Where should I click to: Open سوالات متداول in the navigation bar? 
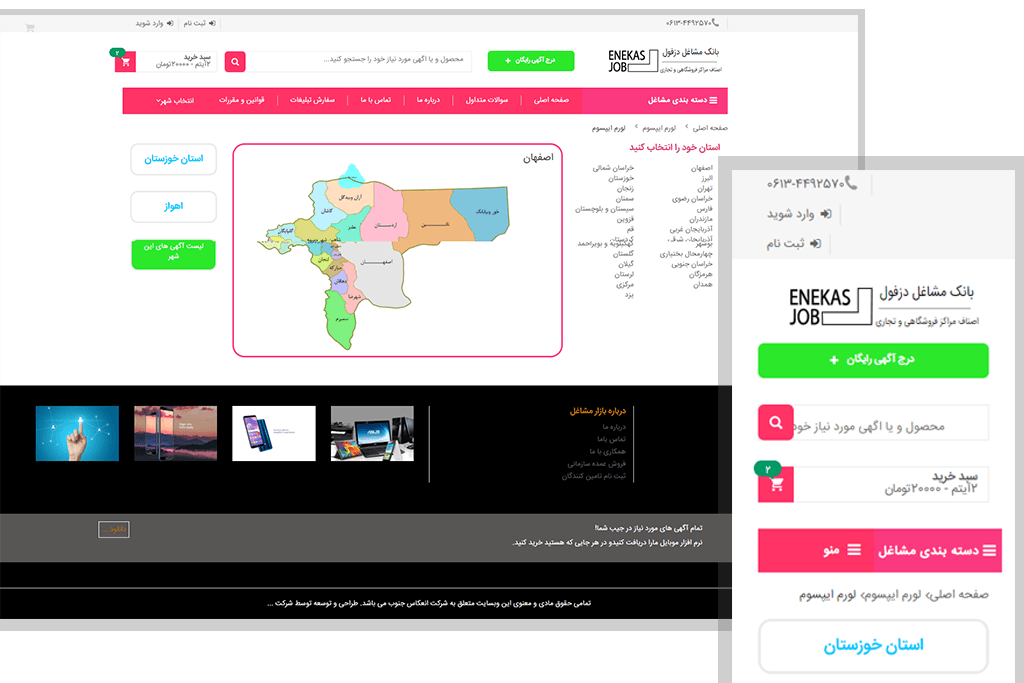tap(488, 100)
